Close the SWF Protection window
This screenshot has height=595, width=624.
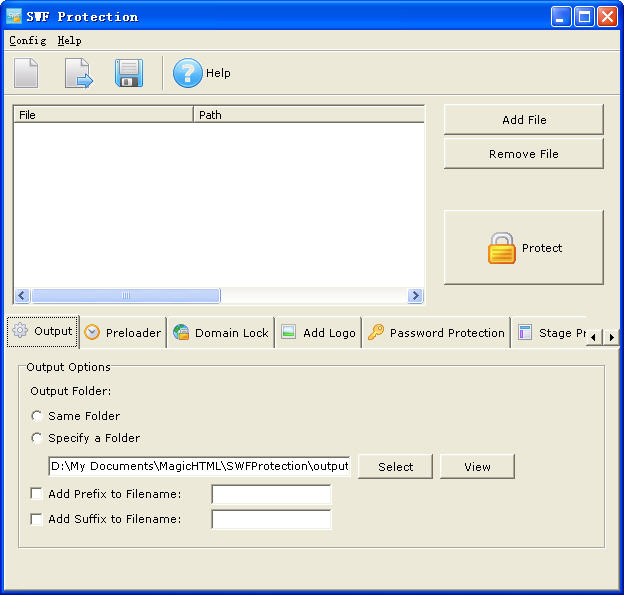click(x=607, y=17)
